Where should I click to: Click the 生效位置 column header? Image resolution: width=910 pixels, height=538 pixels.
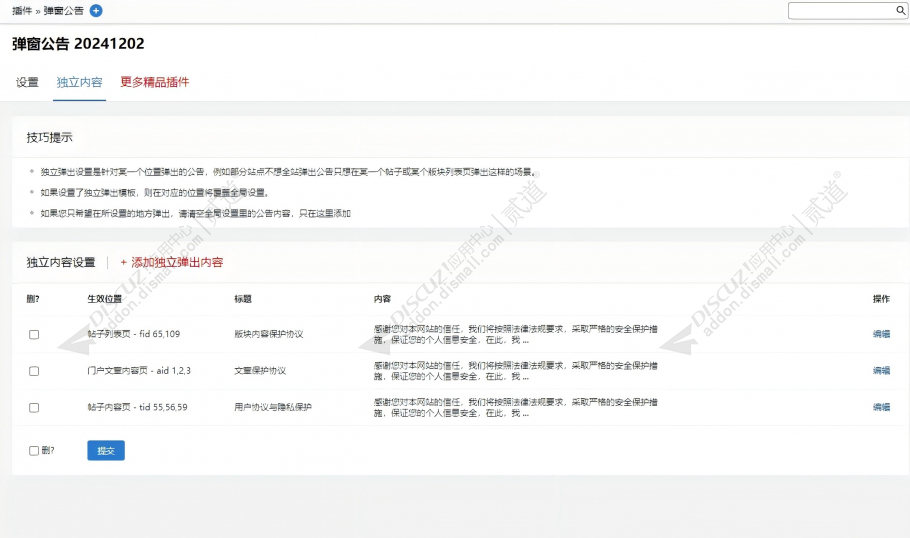104,299
